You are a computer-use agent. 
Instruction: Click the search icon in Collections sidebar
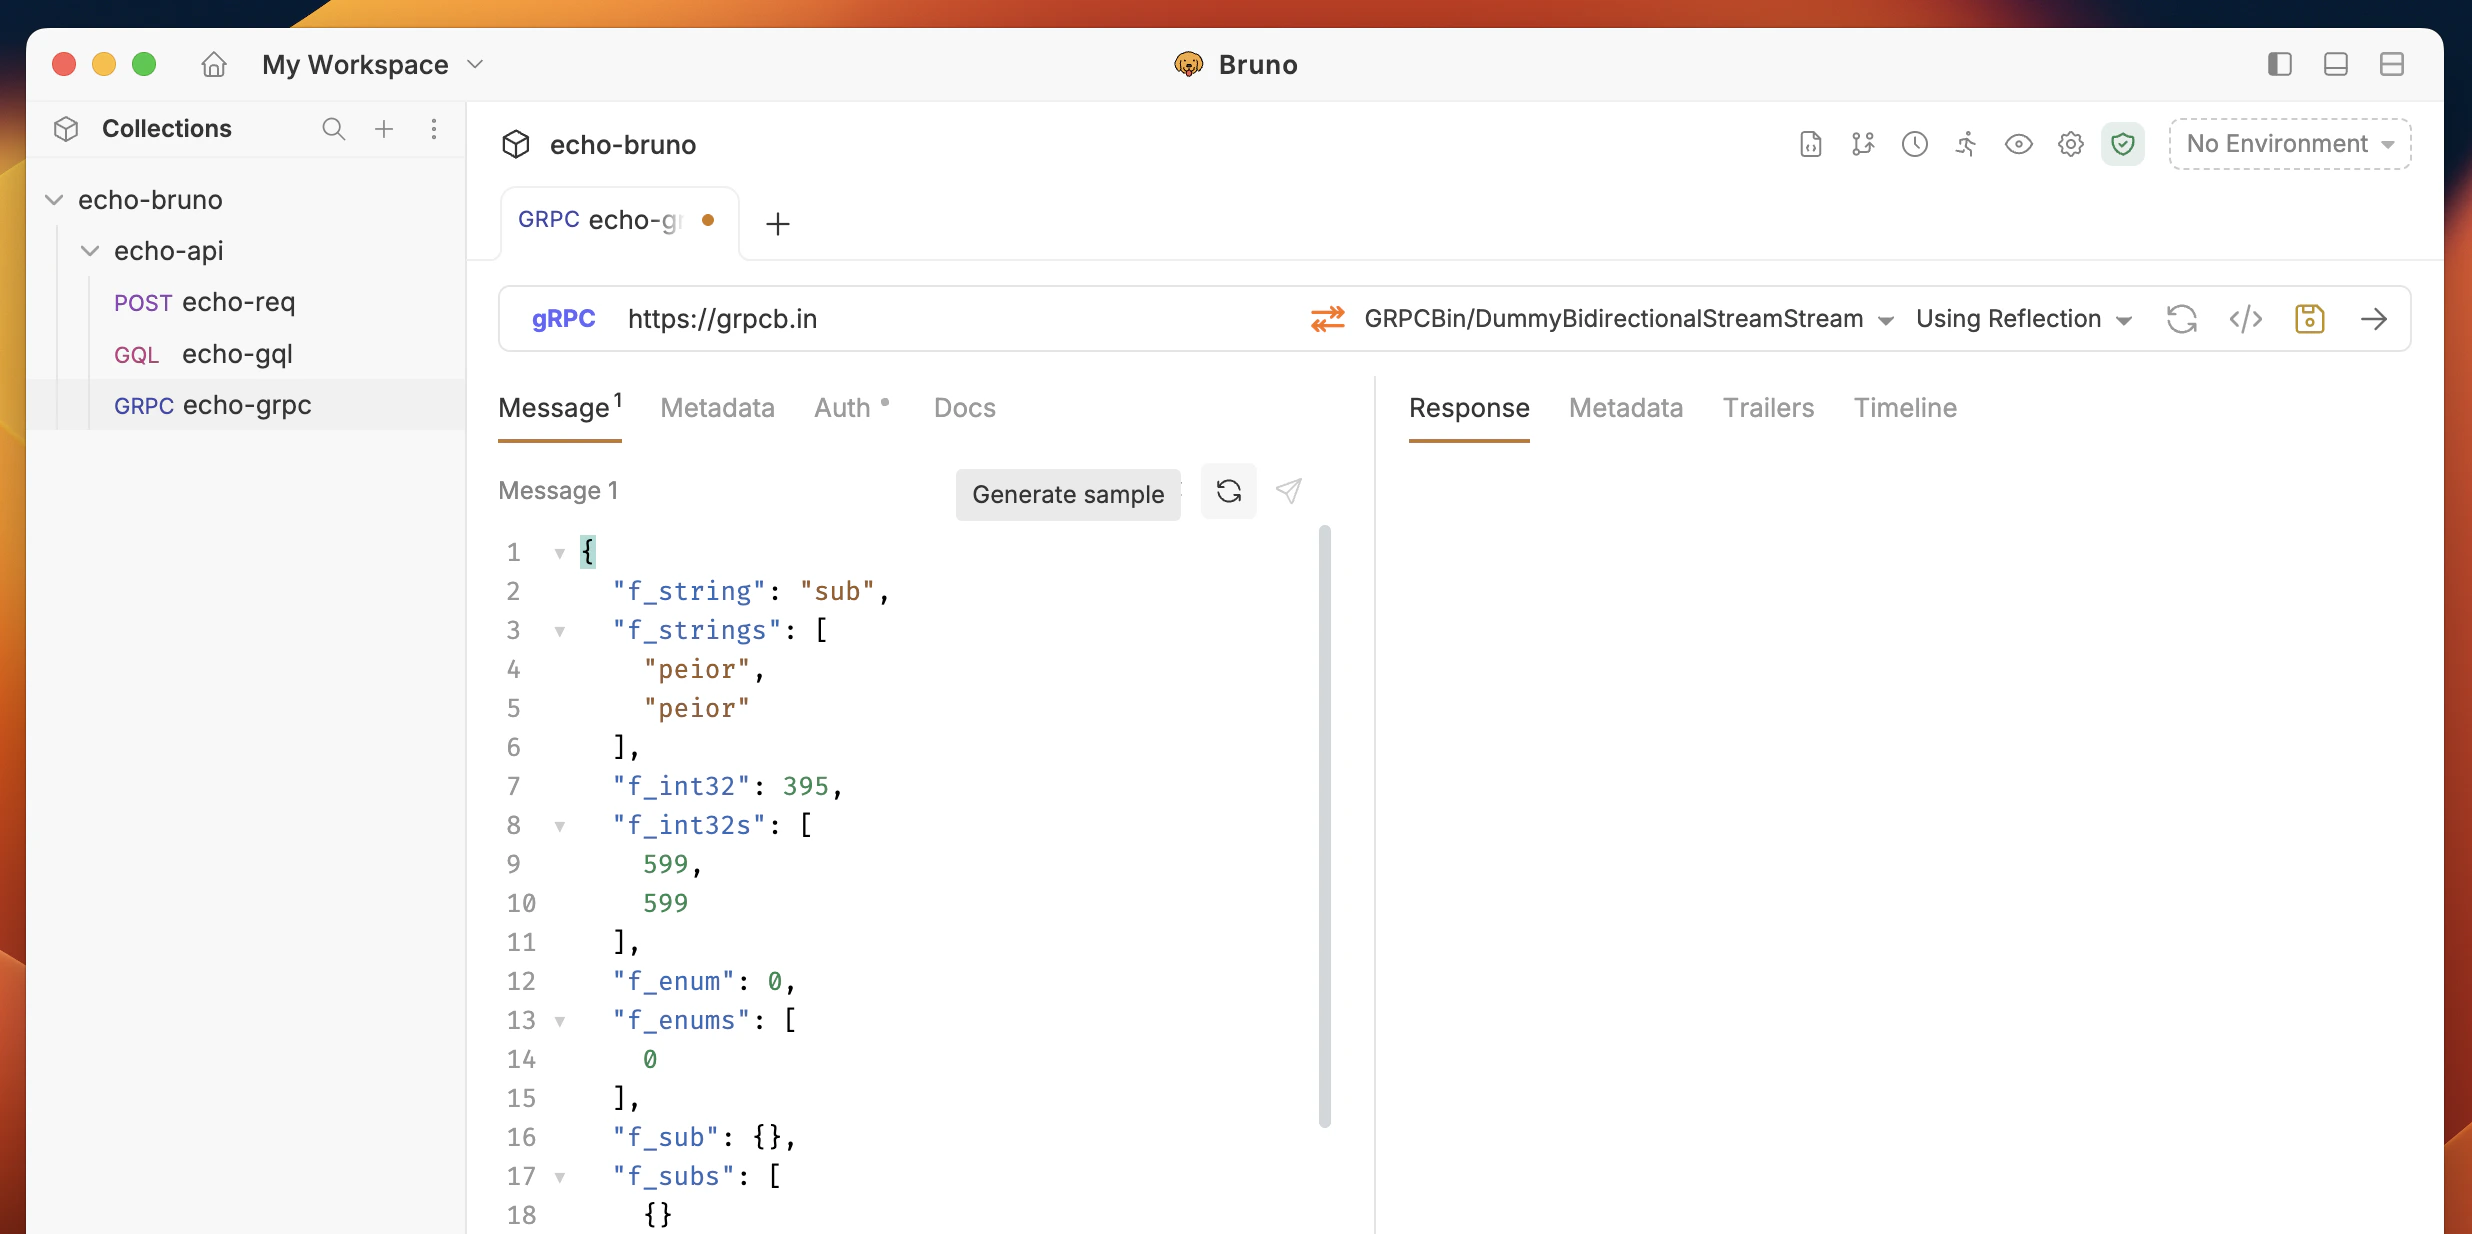click(333, 129)
